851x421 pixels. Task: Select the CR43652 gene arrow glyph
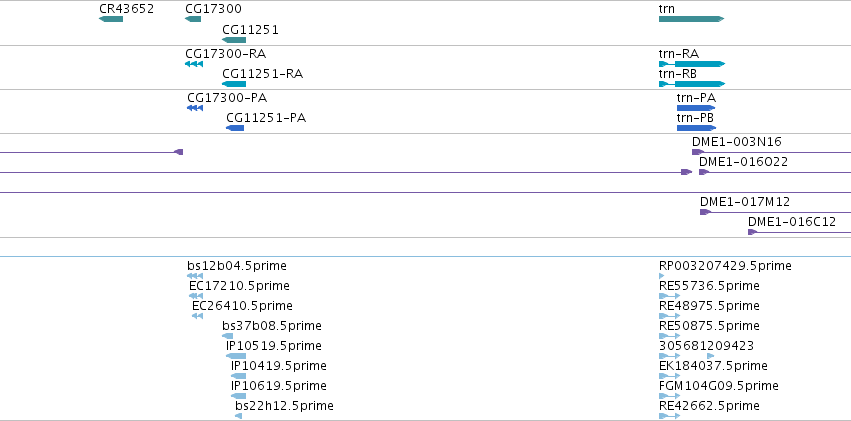(111, 20)
